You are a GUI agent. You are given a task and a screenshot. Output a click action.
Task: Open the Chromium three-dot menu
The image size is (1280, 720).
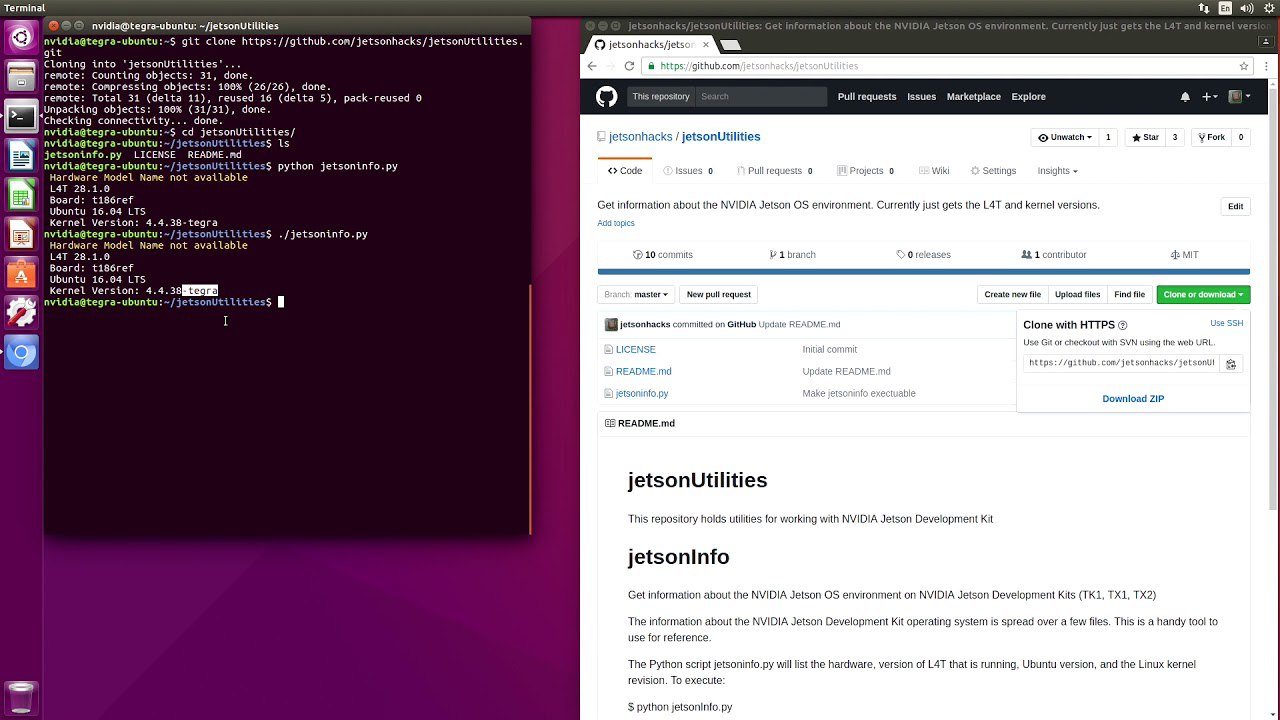(1264, 66)
